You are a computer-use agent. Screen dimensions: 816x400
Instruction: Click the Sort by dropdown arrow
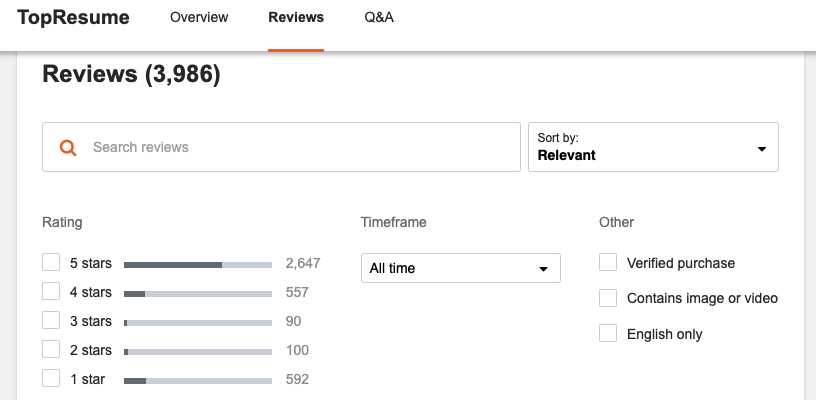pos(762,149)
